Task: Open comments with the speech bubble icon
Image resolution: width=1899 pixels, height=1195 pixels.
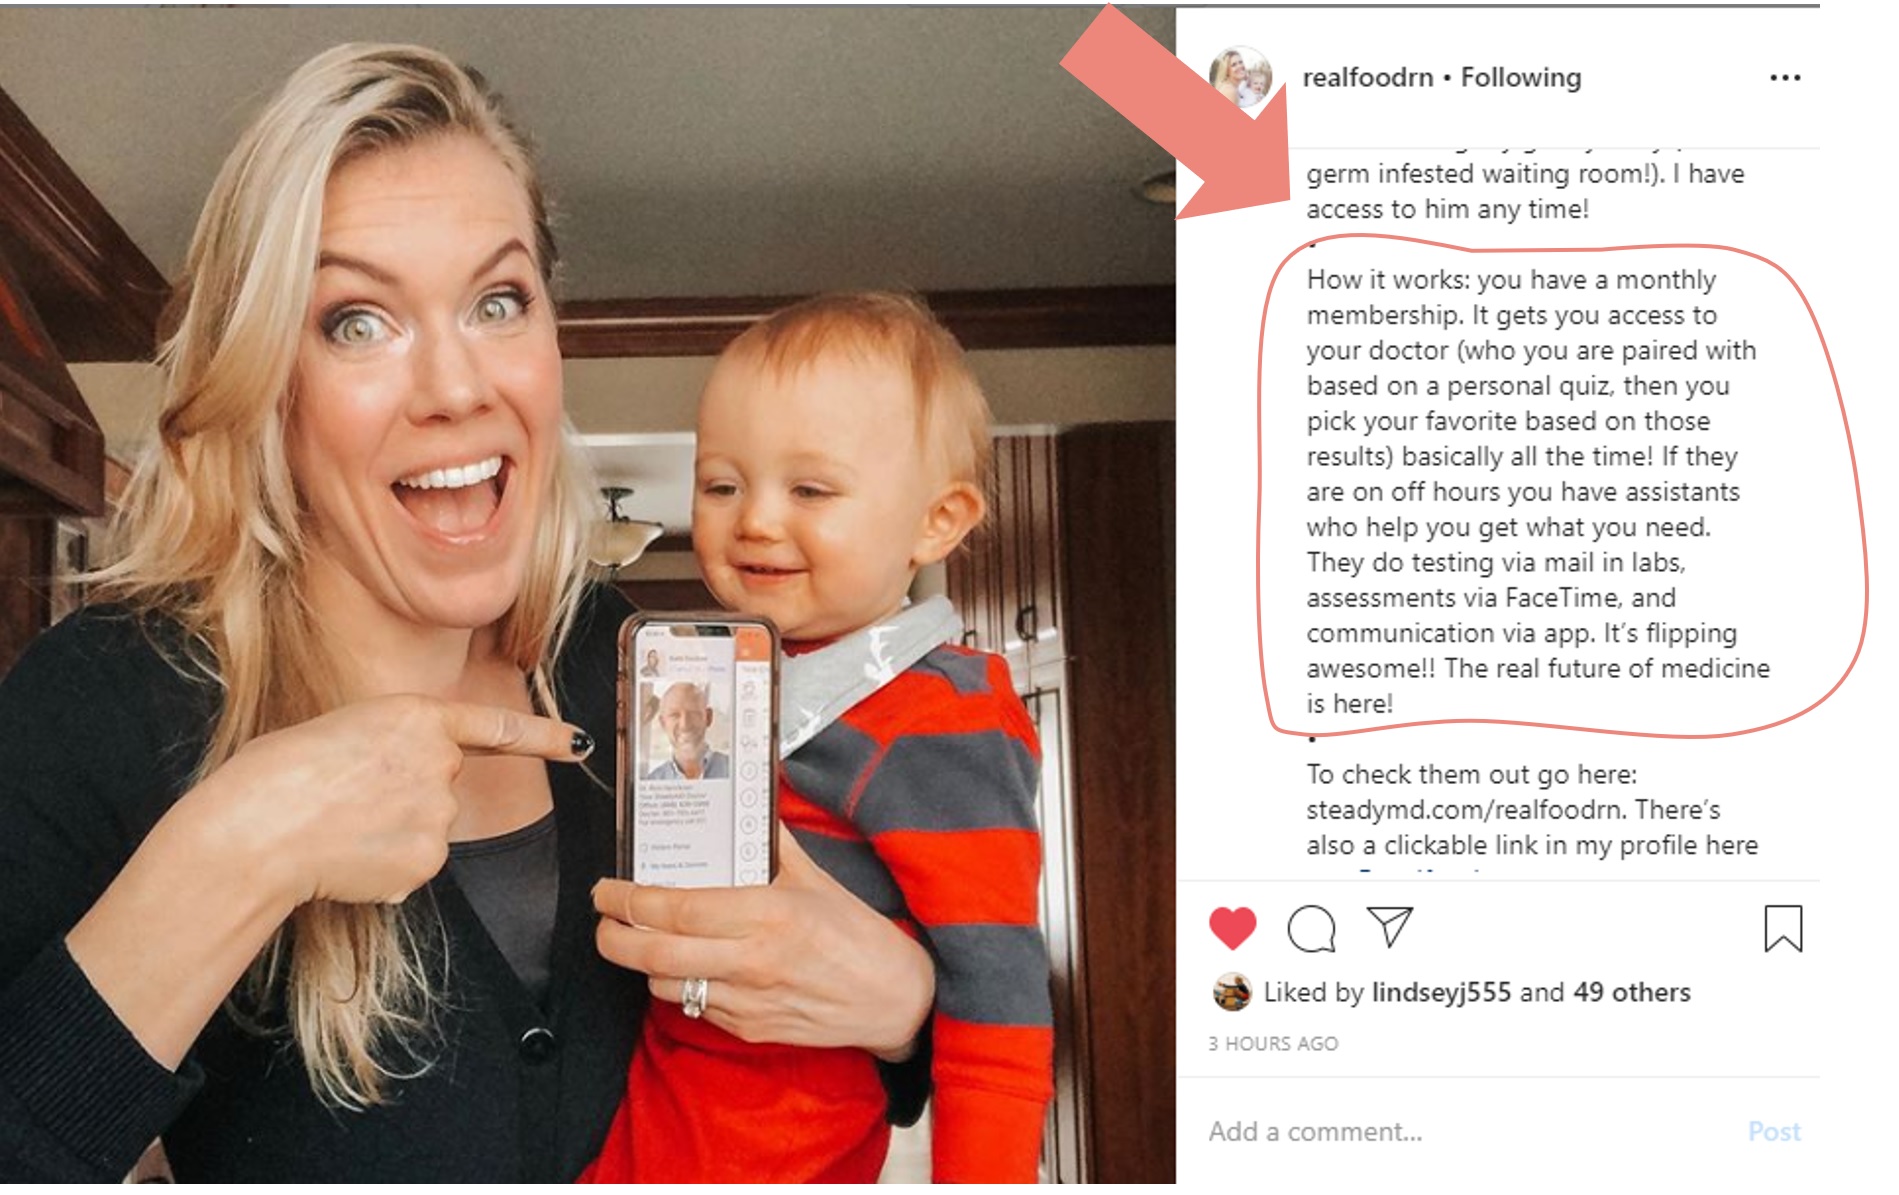Action: [x=1311, y=928]
